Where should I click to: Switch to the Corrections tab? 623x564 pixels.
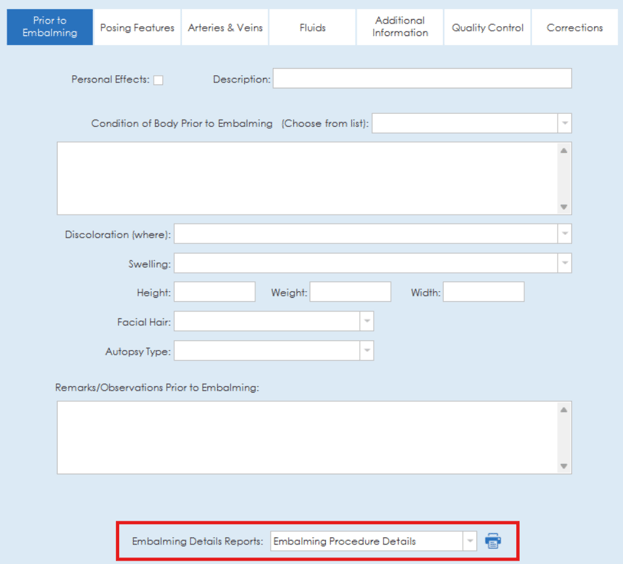point(574,28)
